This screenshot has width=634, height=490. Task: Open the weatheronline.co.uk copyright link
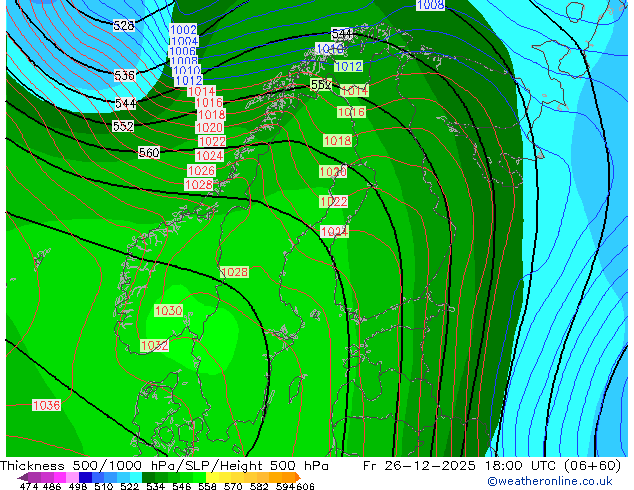click(x=549, y=481)
